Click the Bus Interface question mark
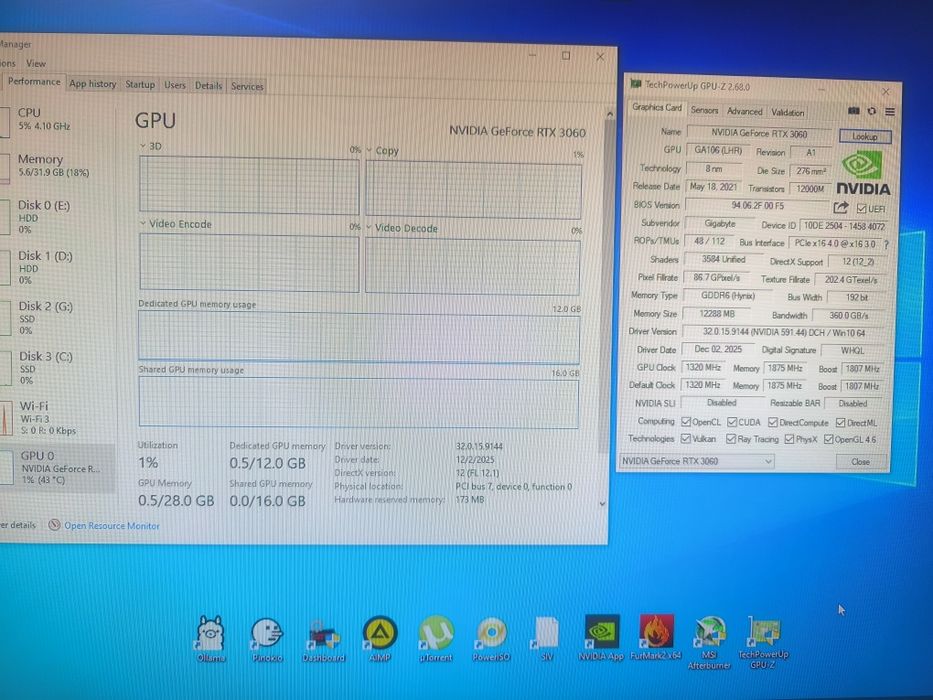This screenshot has width=933, height=700. coord(887,244)
